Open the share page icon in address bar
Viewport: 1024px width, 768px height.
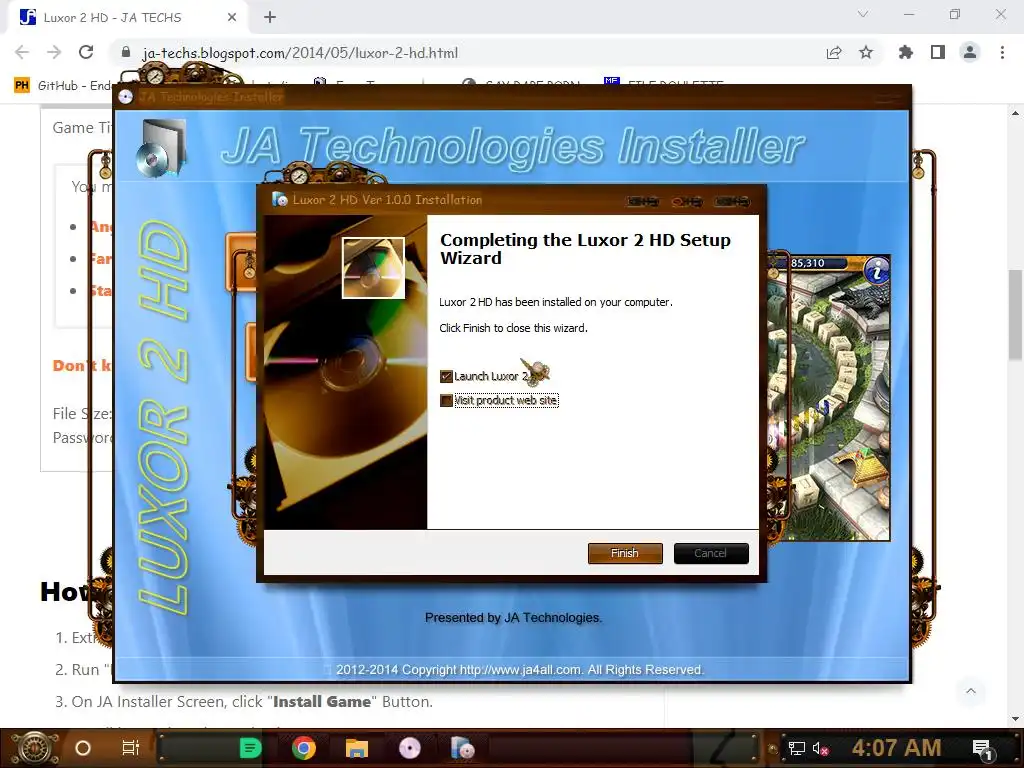(834, 52)
